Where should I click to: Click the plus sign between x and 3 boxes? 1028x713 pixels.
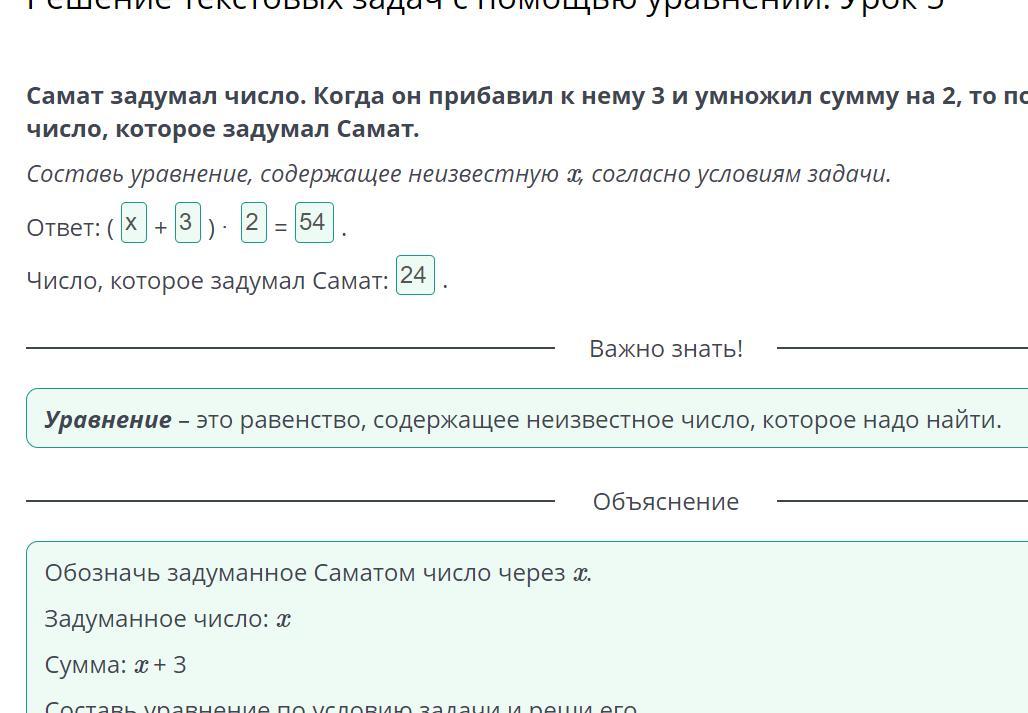161,228
